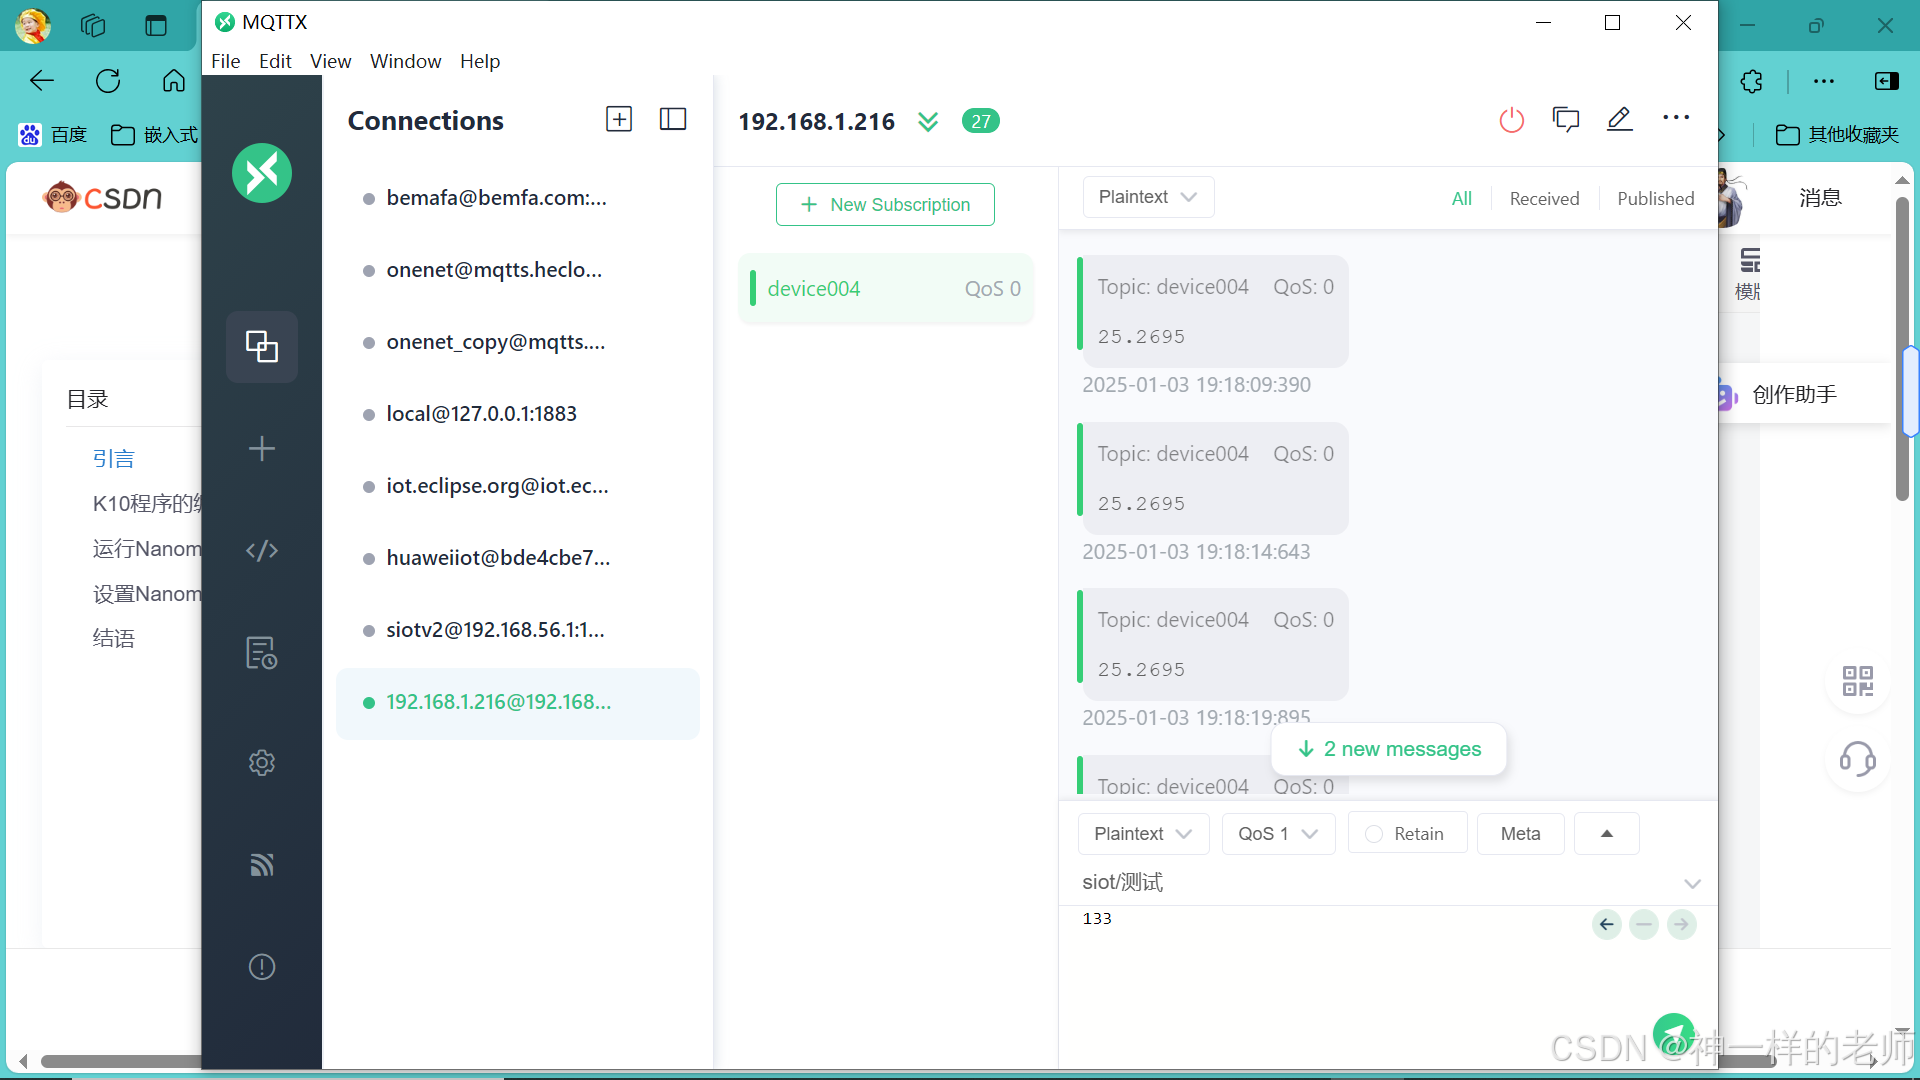
Task: Go to next message history arrow
Action: click(x=1682, y=924)
